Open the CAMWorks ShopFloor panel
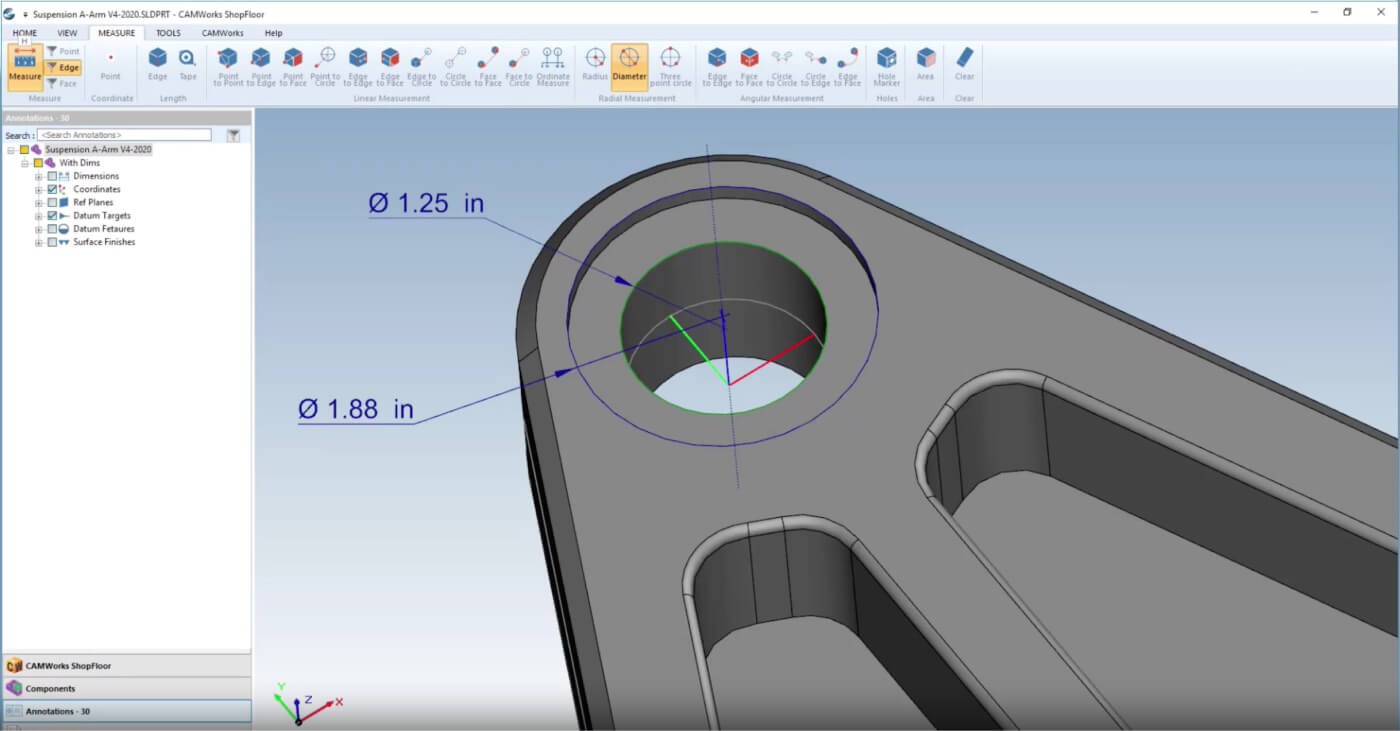 pyautogui.click(x=127, y=666)
